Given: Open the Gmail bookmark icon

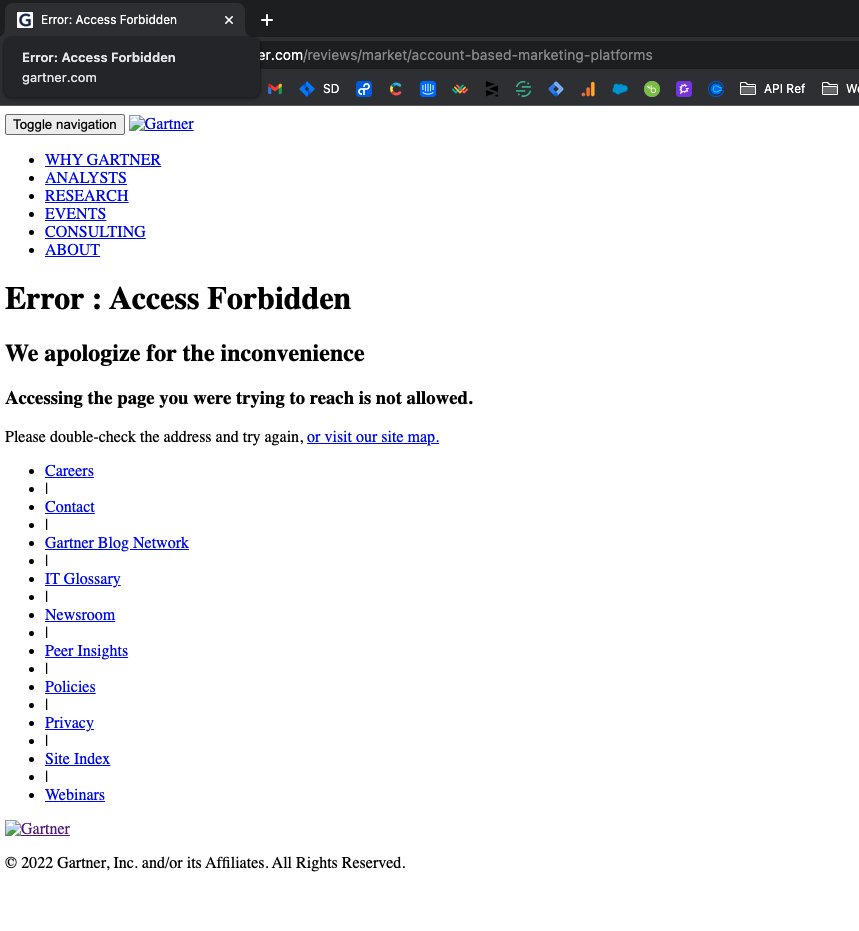Looking at the screenshot, I should 275,89.
